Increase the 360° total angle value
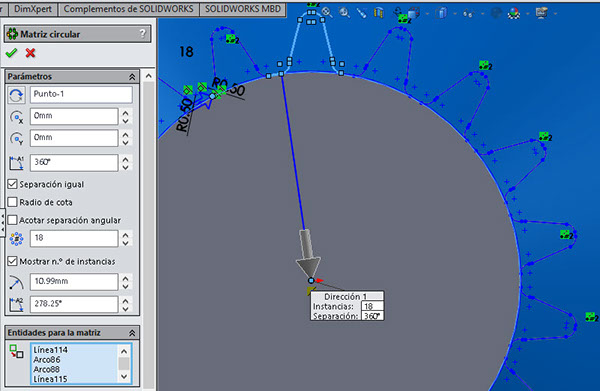This screenshot has height=391, width=600. pyautogui.click(x=126, y=159)
